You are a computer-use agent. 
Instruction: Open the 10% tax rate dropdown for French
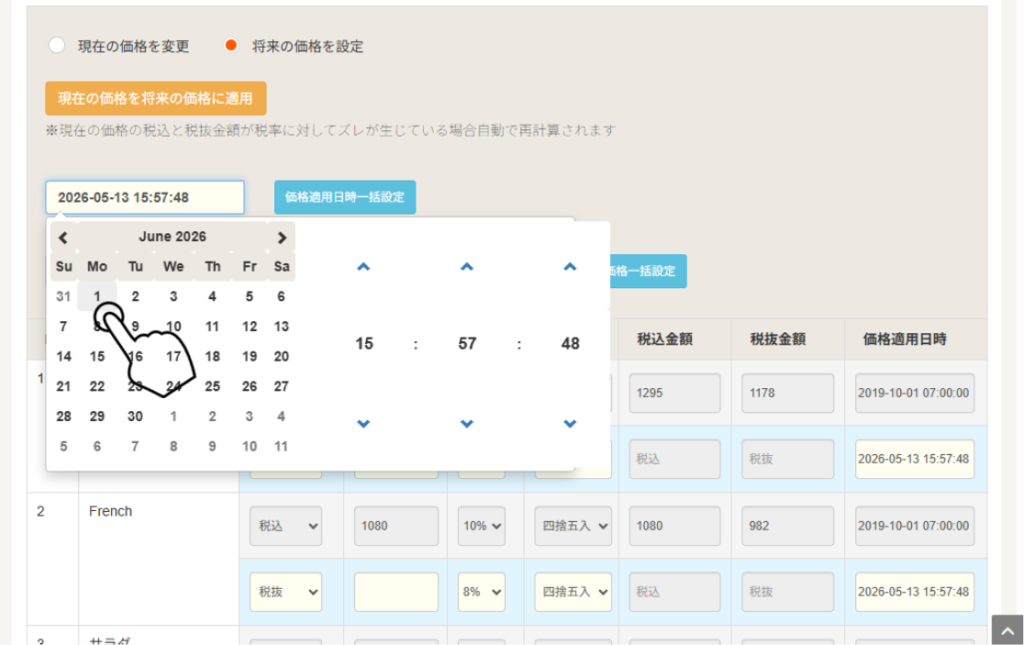tap(481, 526)
